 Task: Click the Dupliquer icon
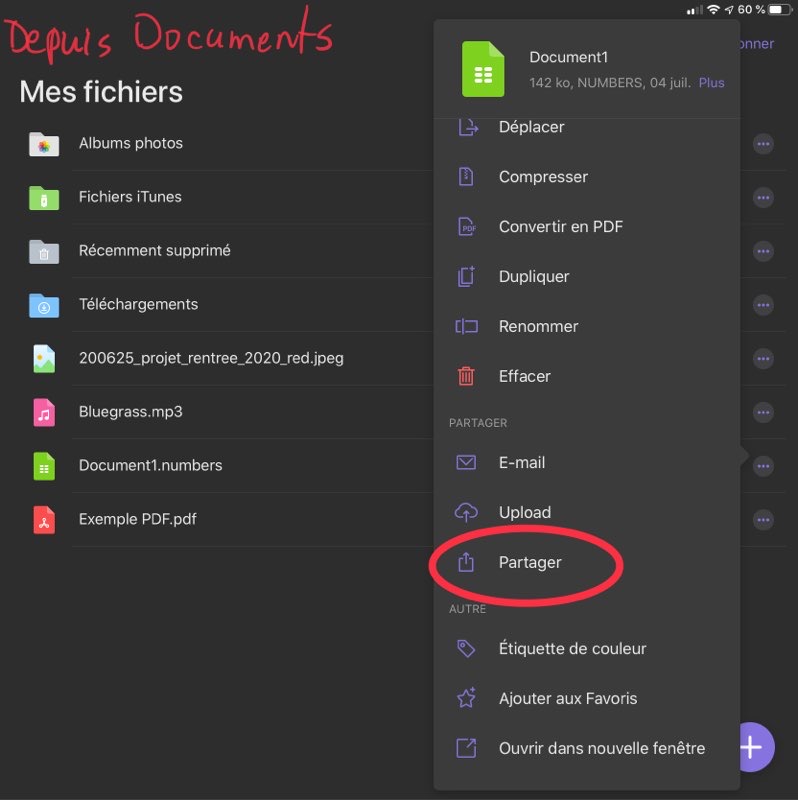click(466, 277)
